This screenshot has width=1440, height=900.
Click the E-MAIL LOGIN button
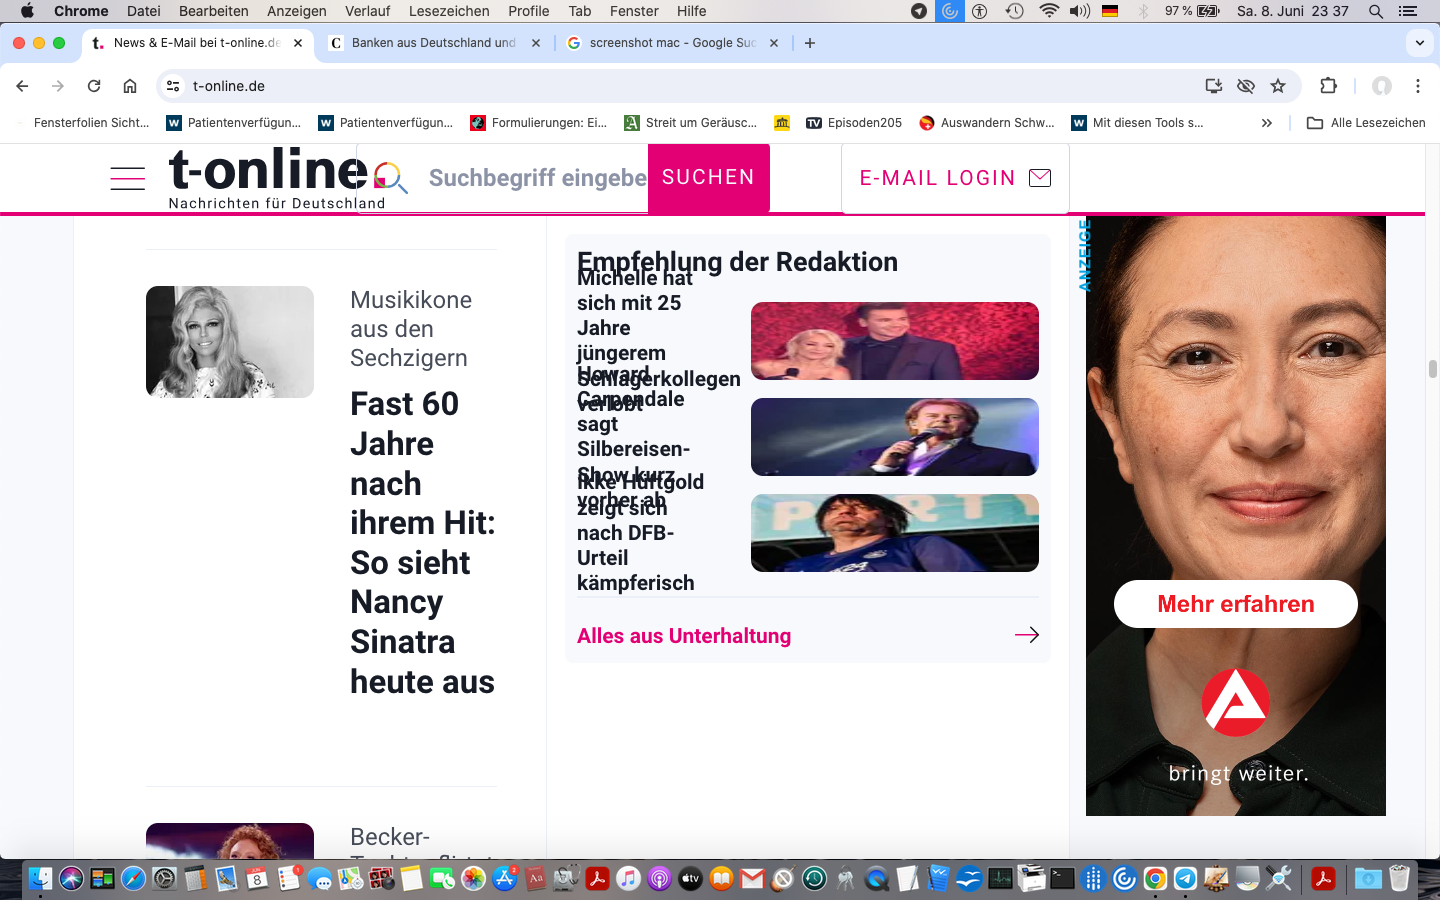tap(955, 178)
